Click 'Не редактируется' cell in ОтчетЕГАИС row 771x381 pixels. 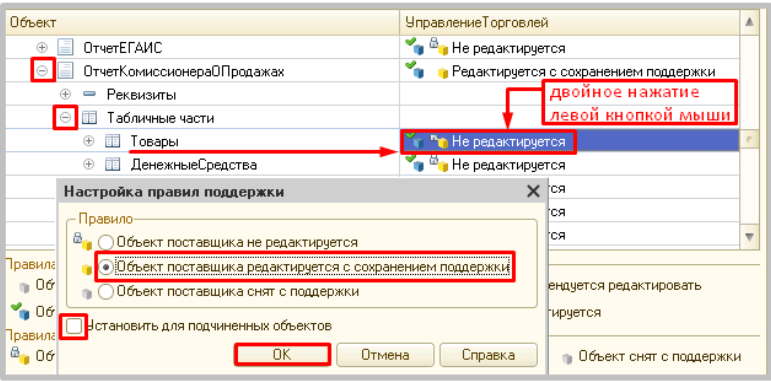coord(508,48)
